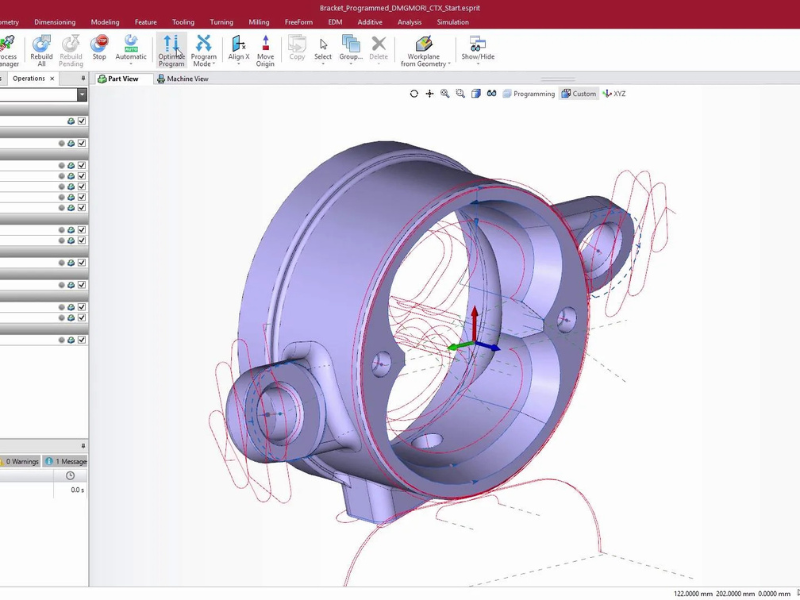
Task: Switch to the Machine View tab
Action: point(183,79)
